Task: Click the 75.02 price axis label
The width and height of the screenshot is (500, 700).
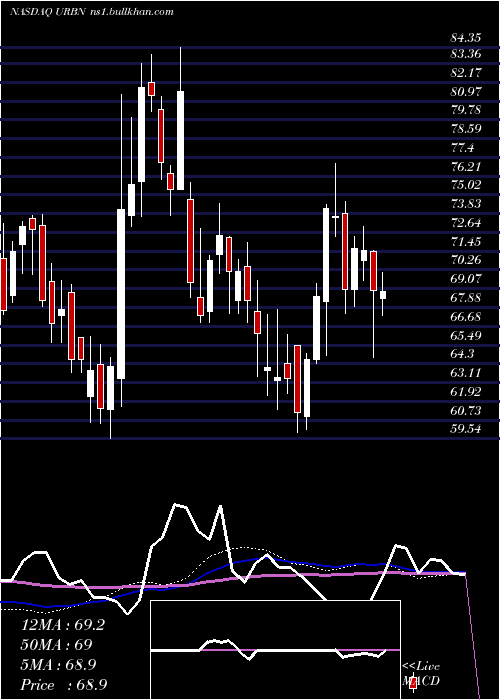Action: tap(466, 185)
